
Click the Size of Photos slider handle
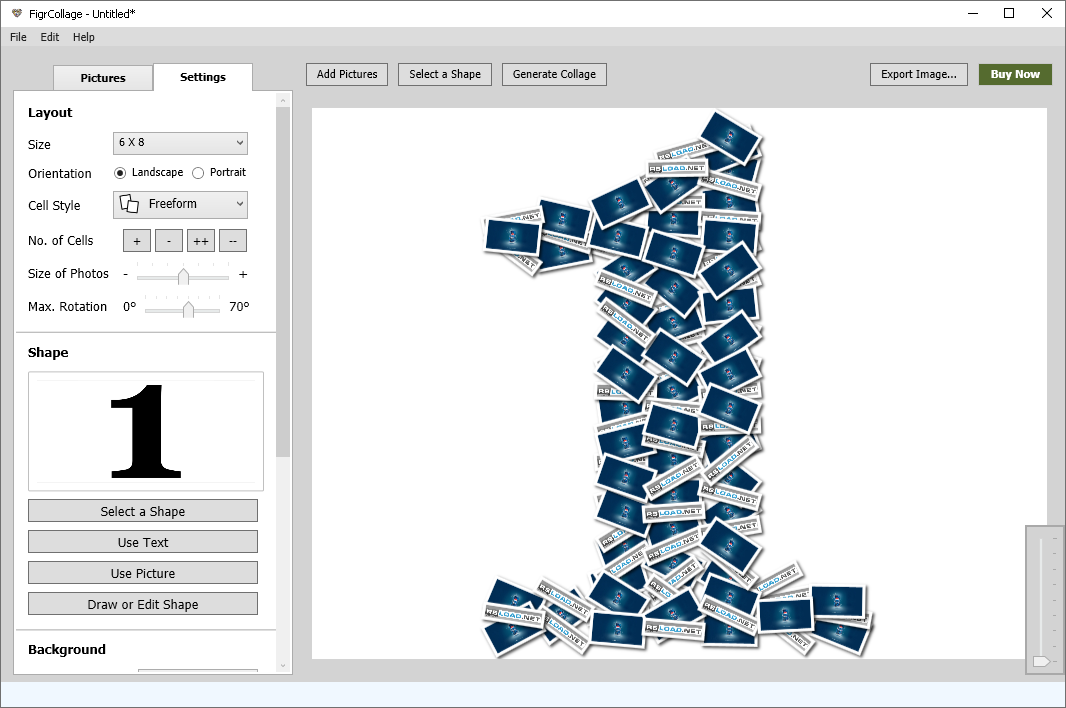[183, 276]
